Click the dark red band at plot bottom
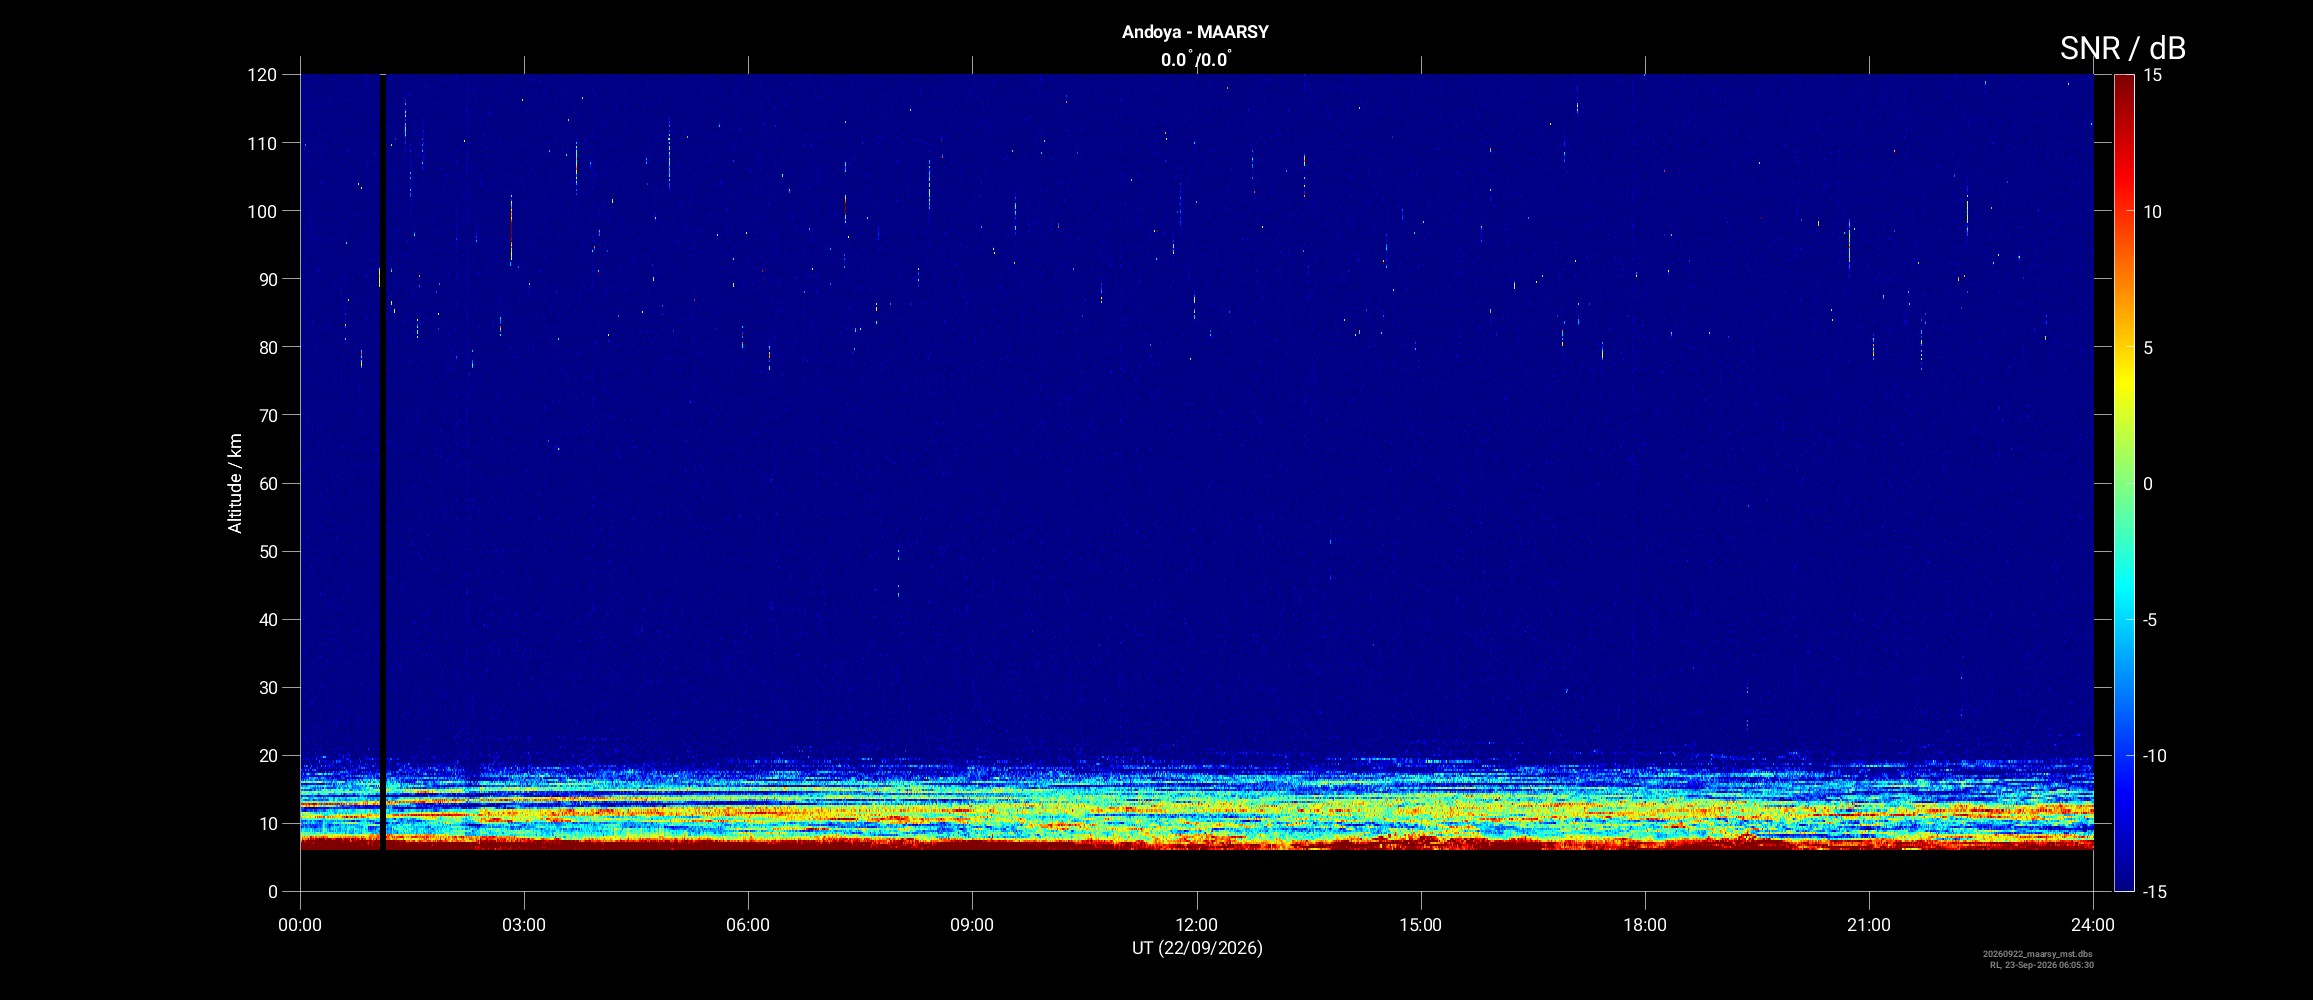The image size is (2313, 1000). click(x=1196, y=844)
